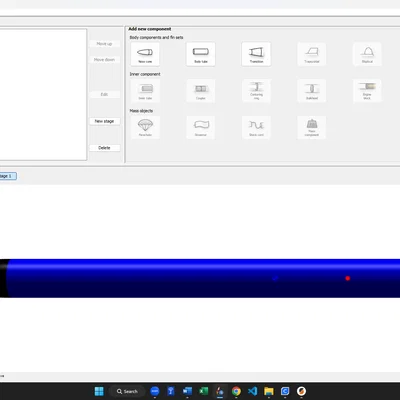The width and height of the screenshot is (400, 400).
Task: Open the Windows Start menu
Action: tap(99, 391)
